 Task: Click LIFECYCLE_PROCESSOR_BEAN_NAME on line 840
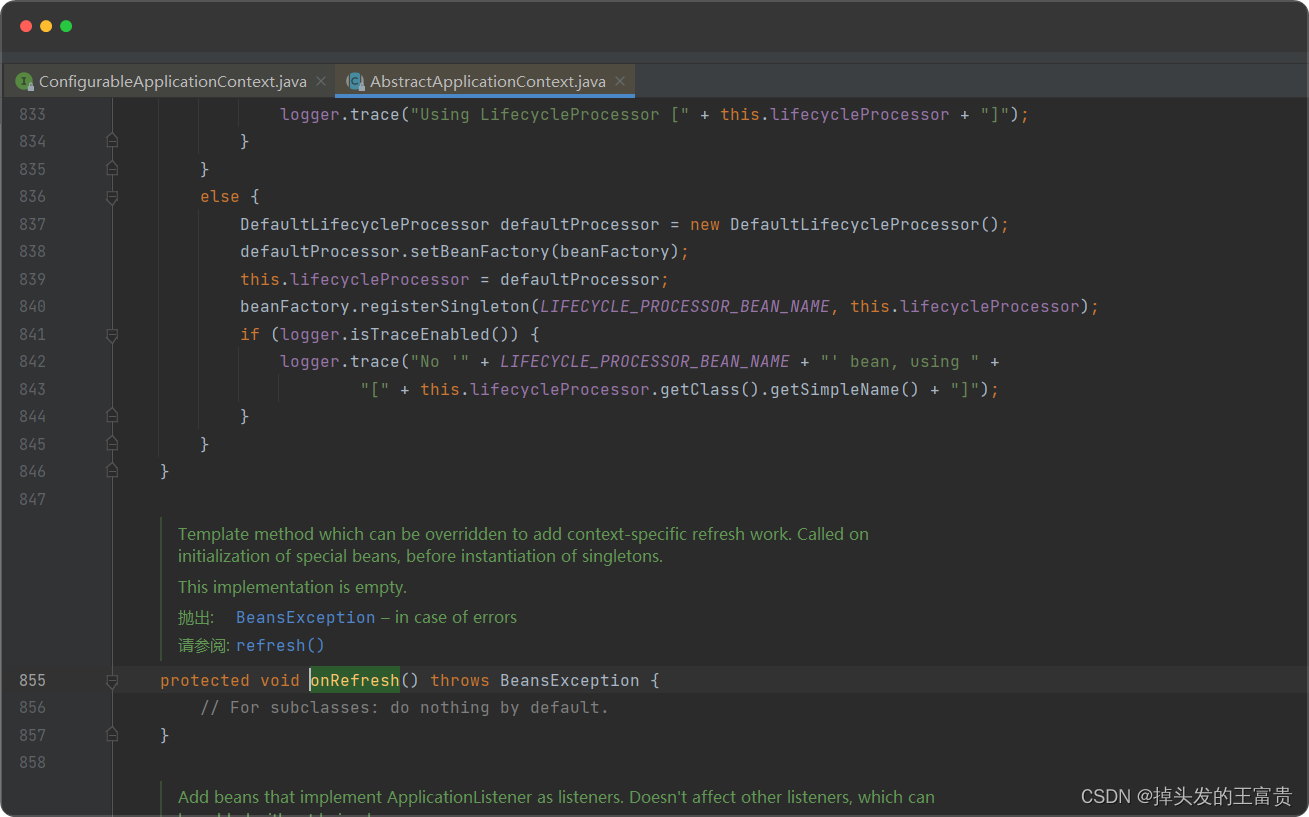[685, 306]
